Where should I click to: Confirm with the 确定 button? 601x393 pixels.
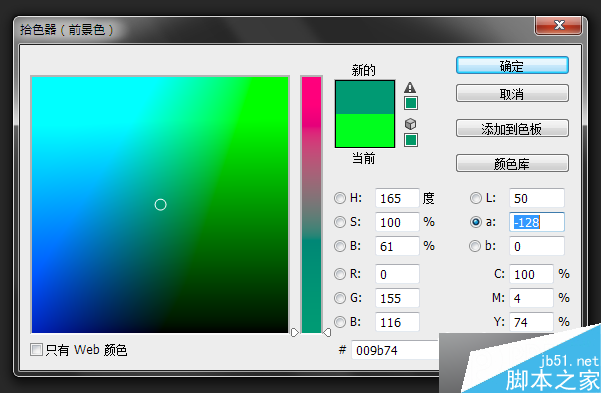[x=512, y=65]
